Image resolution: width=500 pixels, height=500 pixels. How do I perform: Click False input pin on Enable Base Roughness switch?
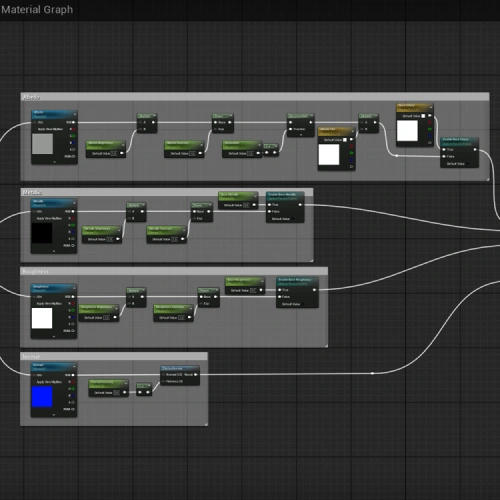(x=280, y=297)
